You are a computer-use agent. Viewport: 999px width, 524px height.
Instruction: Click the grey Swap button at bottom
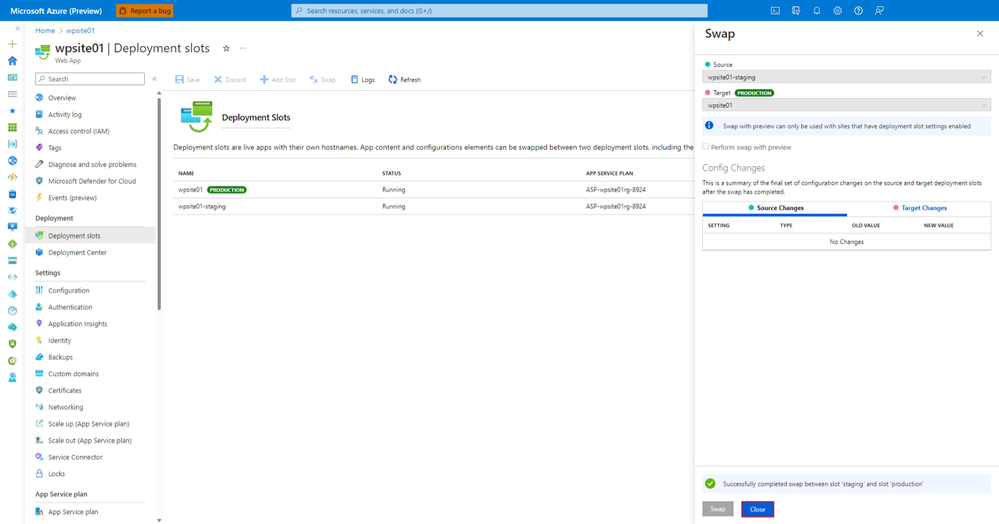pos(718,509)
